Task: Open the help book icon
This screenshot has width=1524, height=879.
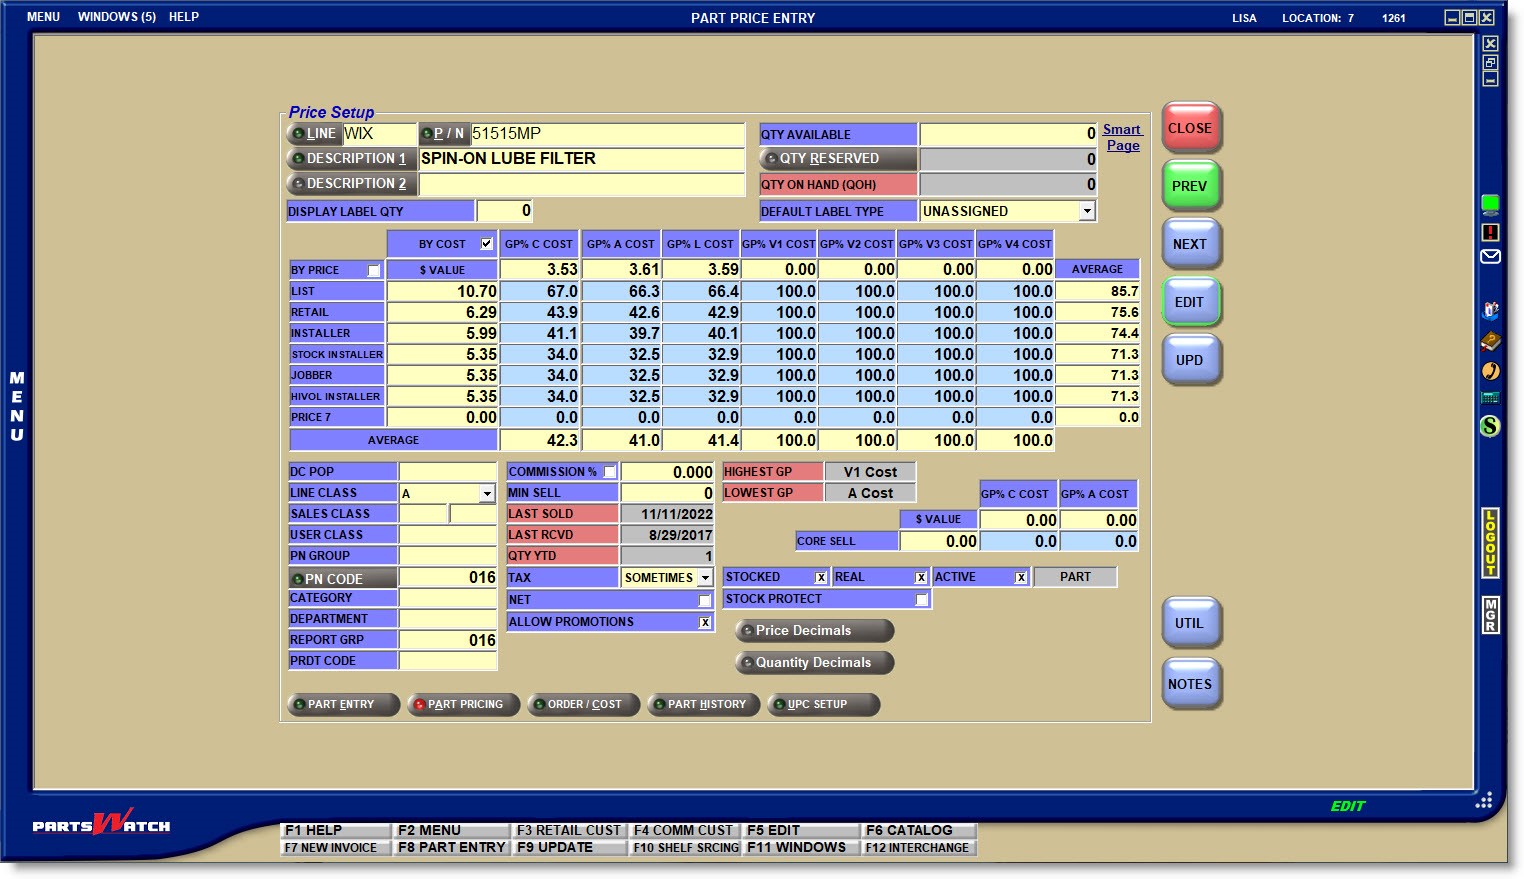Action: tap(1490, 342)
